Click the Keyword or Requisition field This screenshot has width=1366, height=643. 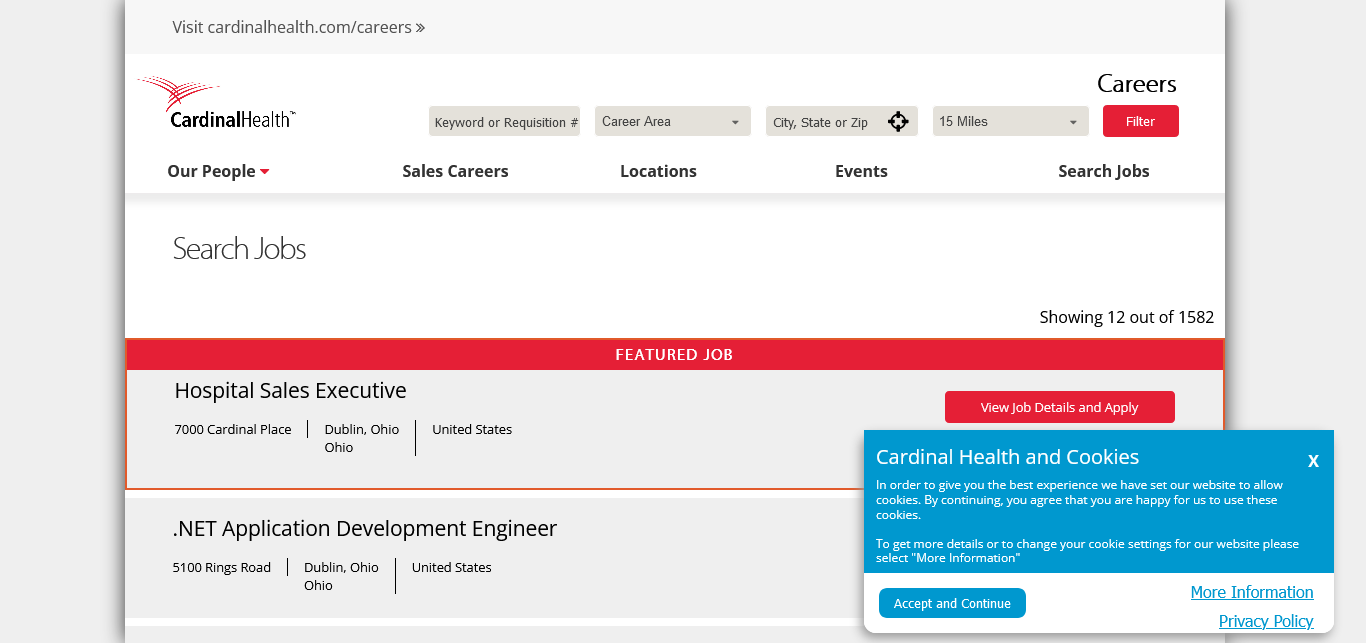(x=505, y=122)
